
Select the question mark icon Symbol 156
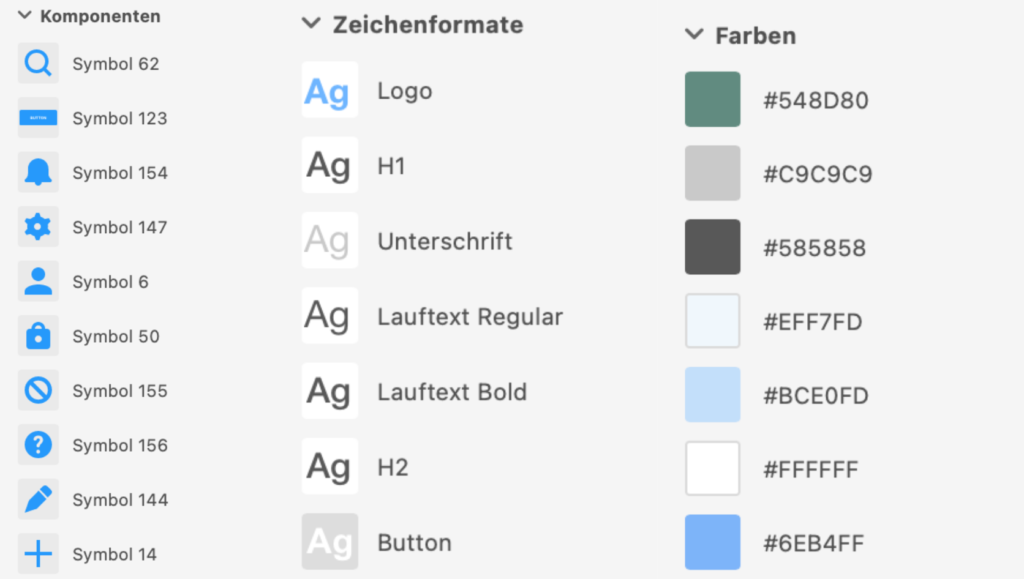click(x=38, y=445)
